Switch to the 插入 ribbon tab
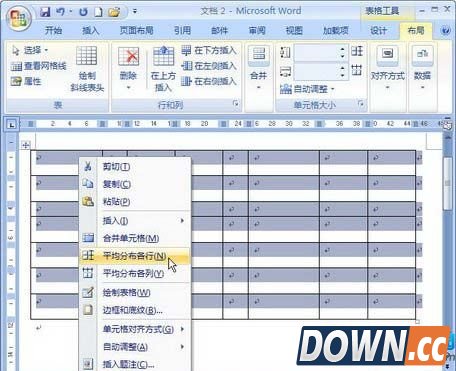The image size is (456, 371). [x=91, y=31]
